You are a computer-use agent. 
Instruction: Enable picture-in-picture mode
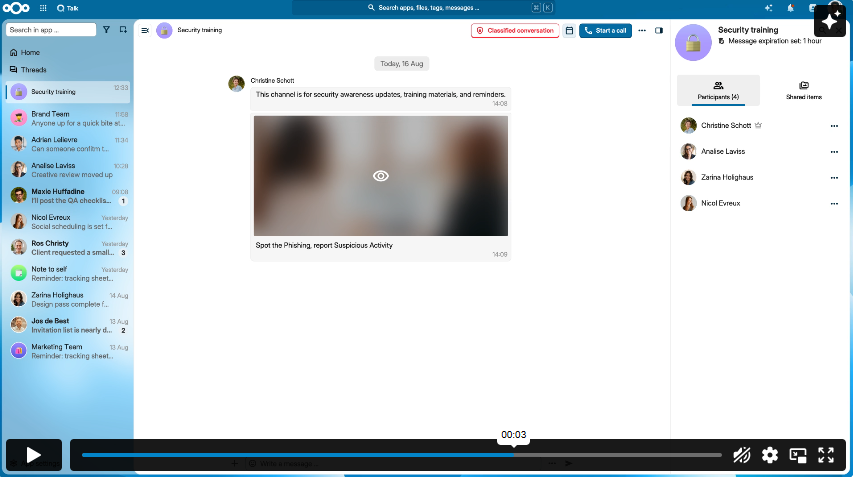click(798, 455)
